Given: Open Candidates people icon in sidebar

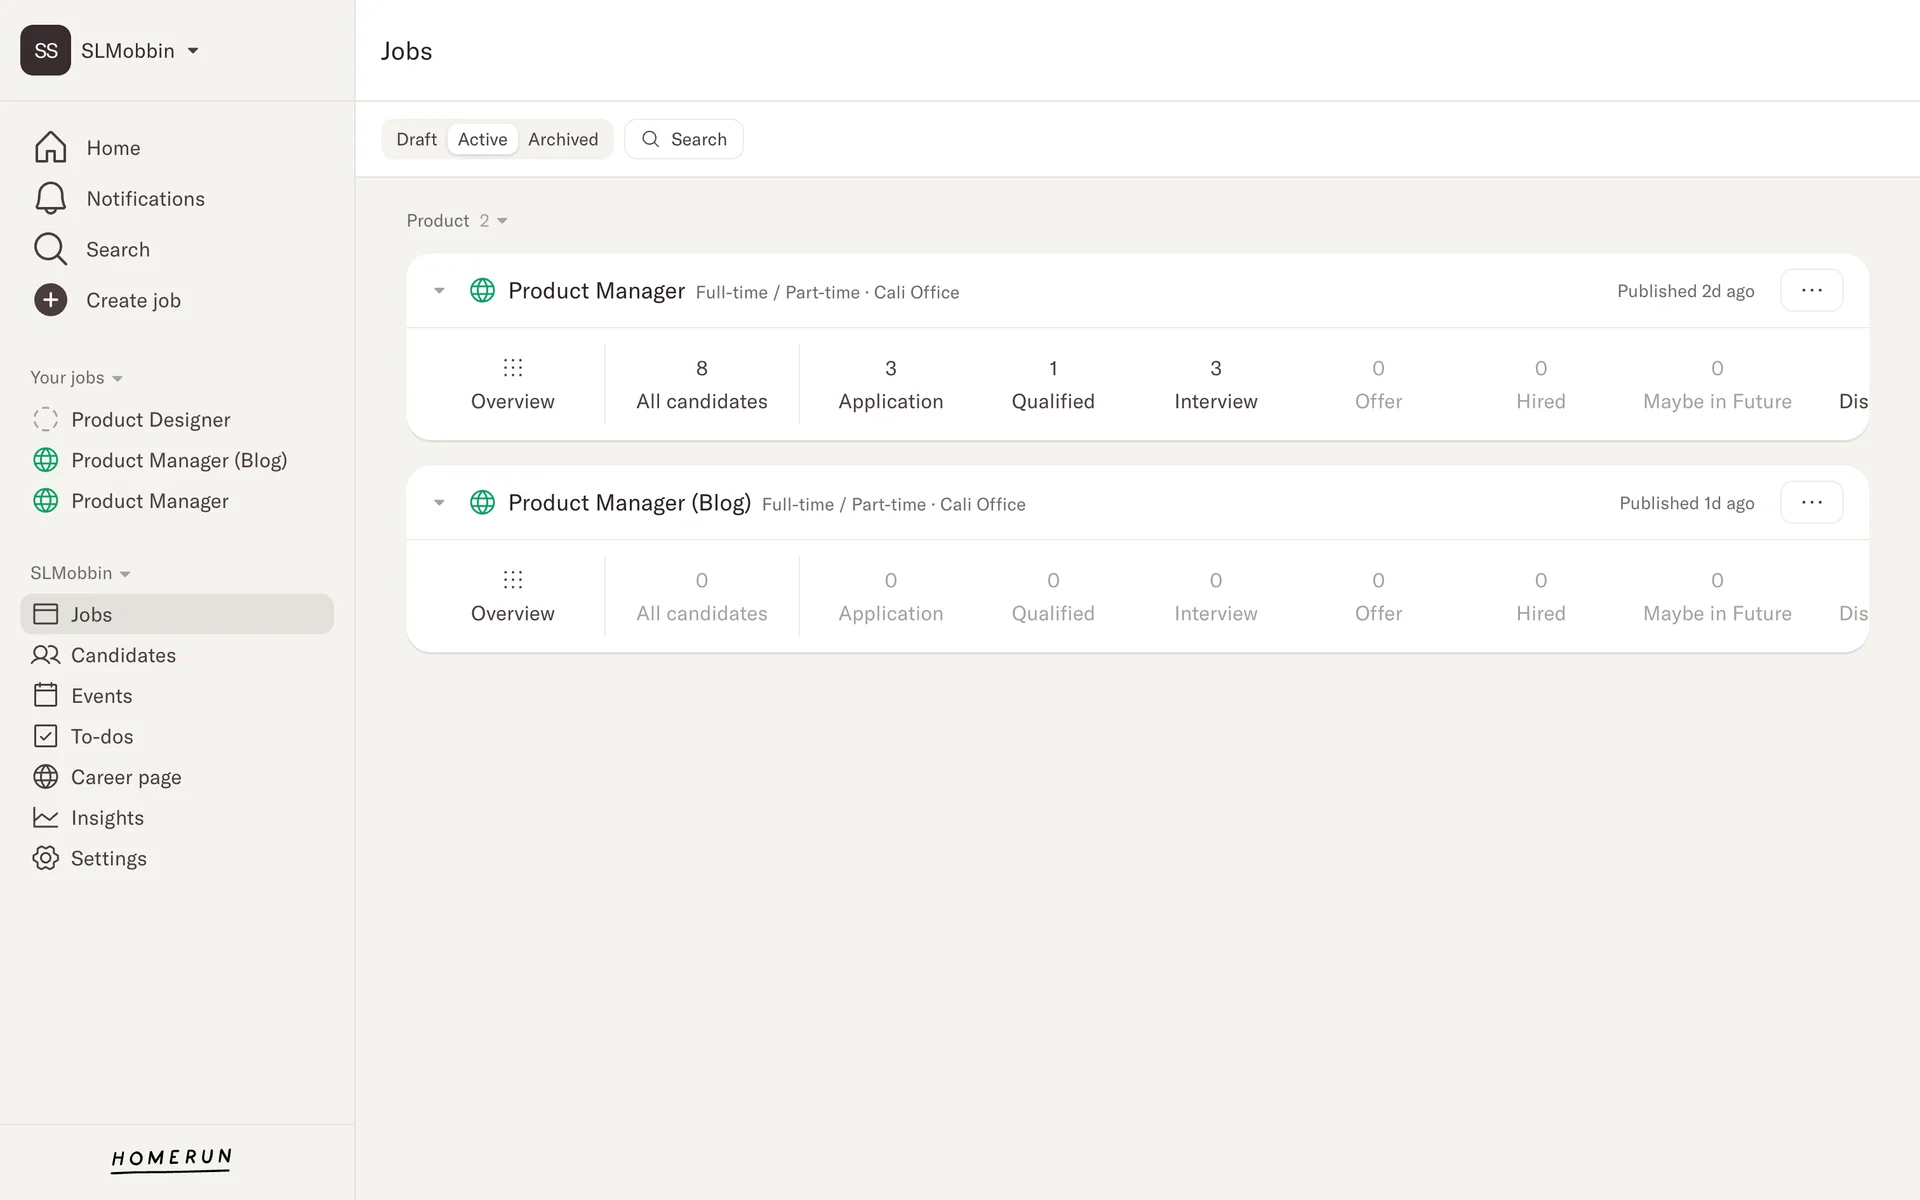Looking at the screenshot, I should pos(45,655).
